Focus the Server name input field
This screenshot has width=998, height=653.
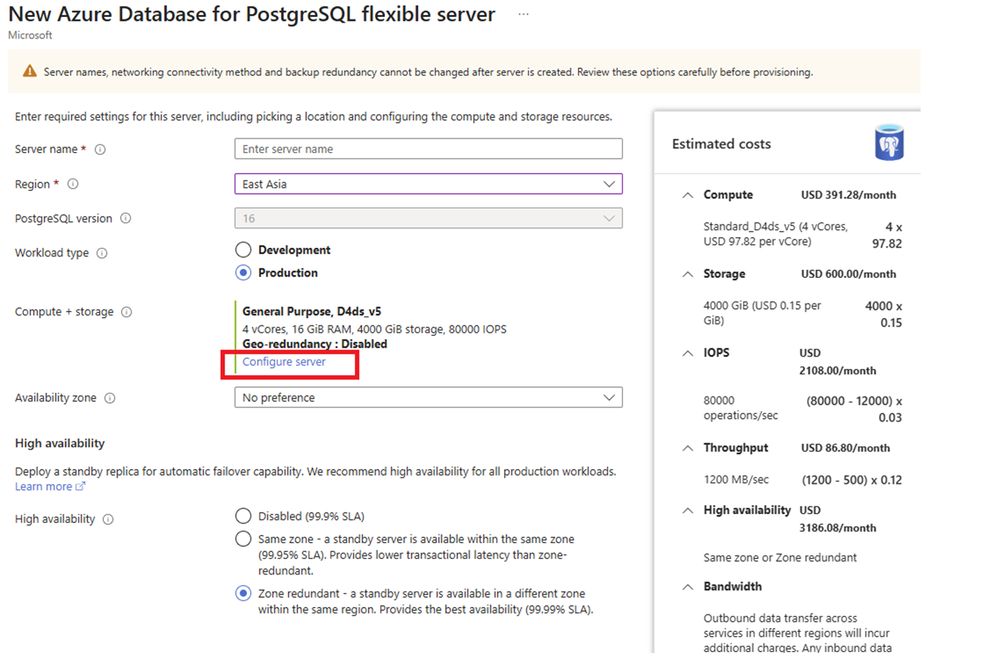(428, 149)
